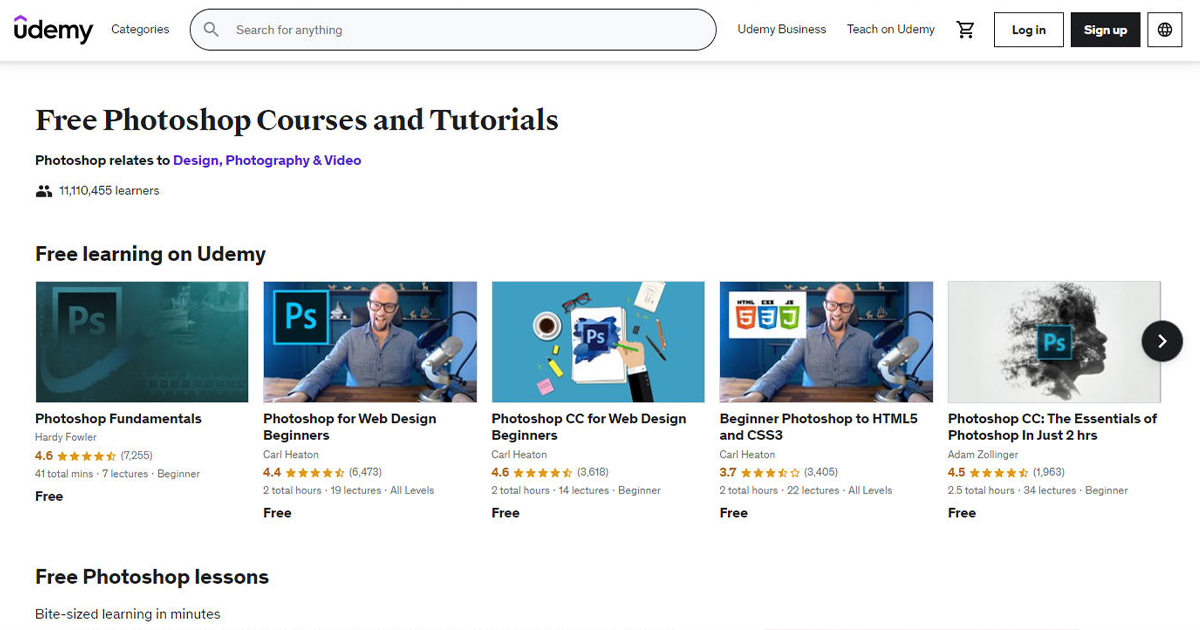Open the shopping cart

[965, 29]
